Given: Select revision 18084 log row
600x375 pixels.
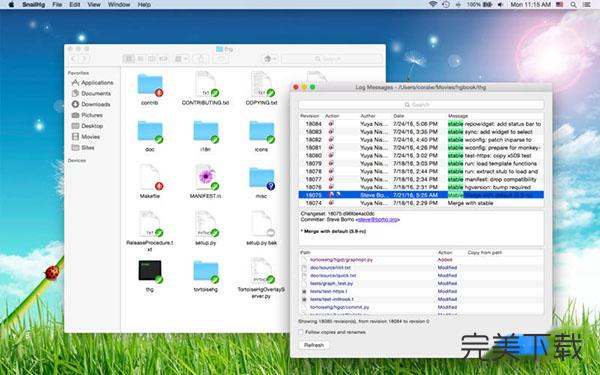Looking at the screenshot, I should 421,124.
